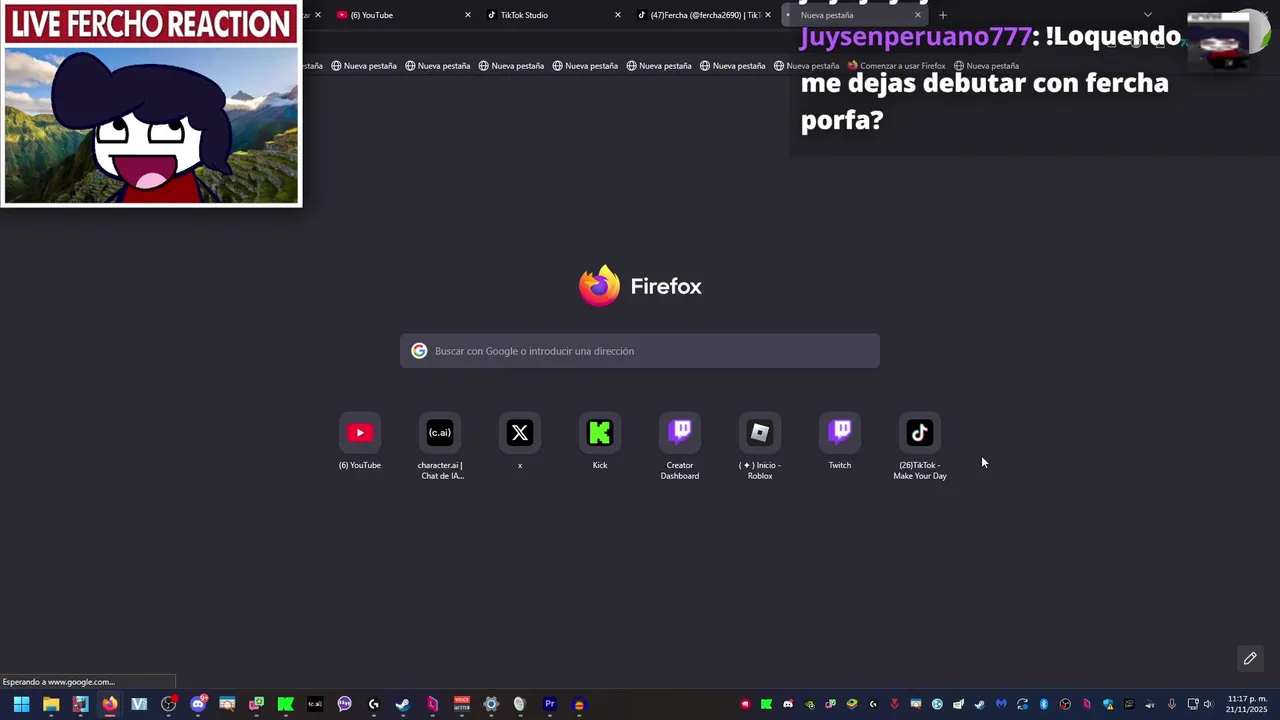Open the green Kick taskbar app
This screenshot has width=1280, height=720.
pos(285,704)
